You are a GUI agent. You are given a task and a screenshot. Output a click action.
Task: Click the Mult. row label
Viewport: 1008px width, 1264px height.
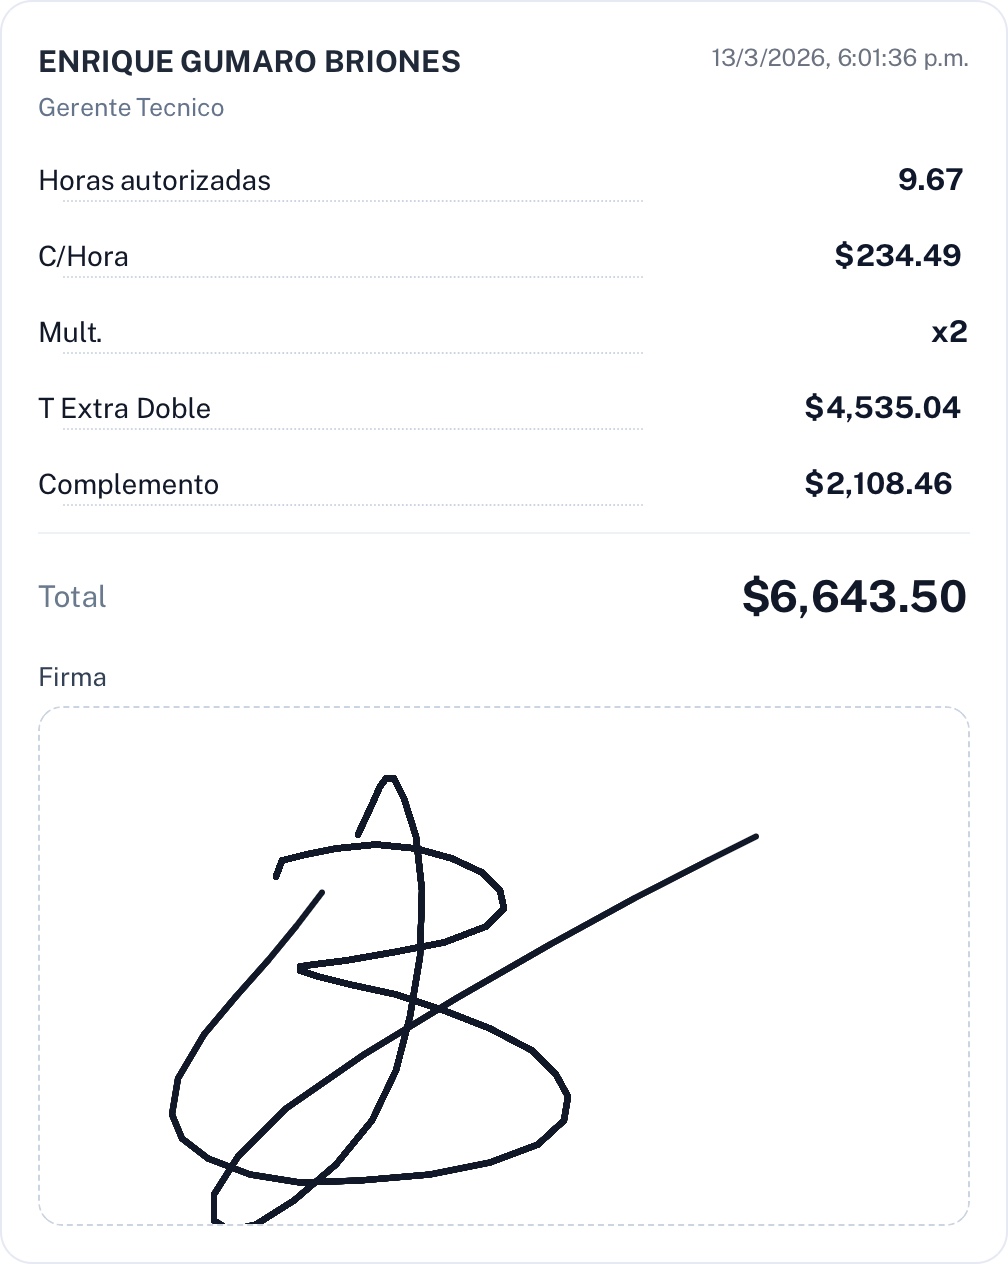click(70, 333)
